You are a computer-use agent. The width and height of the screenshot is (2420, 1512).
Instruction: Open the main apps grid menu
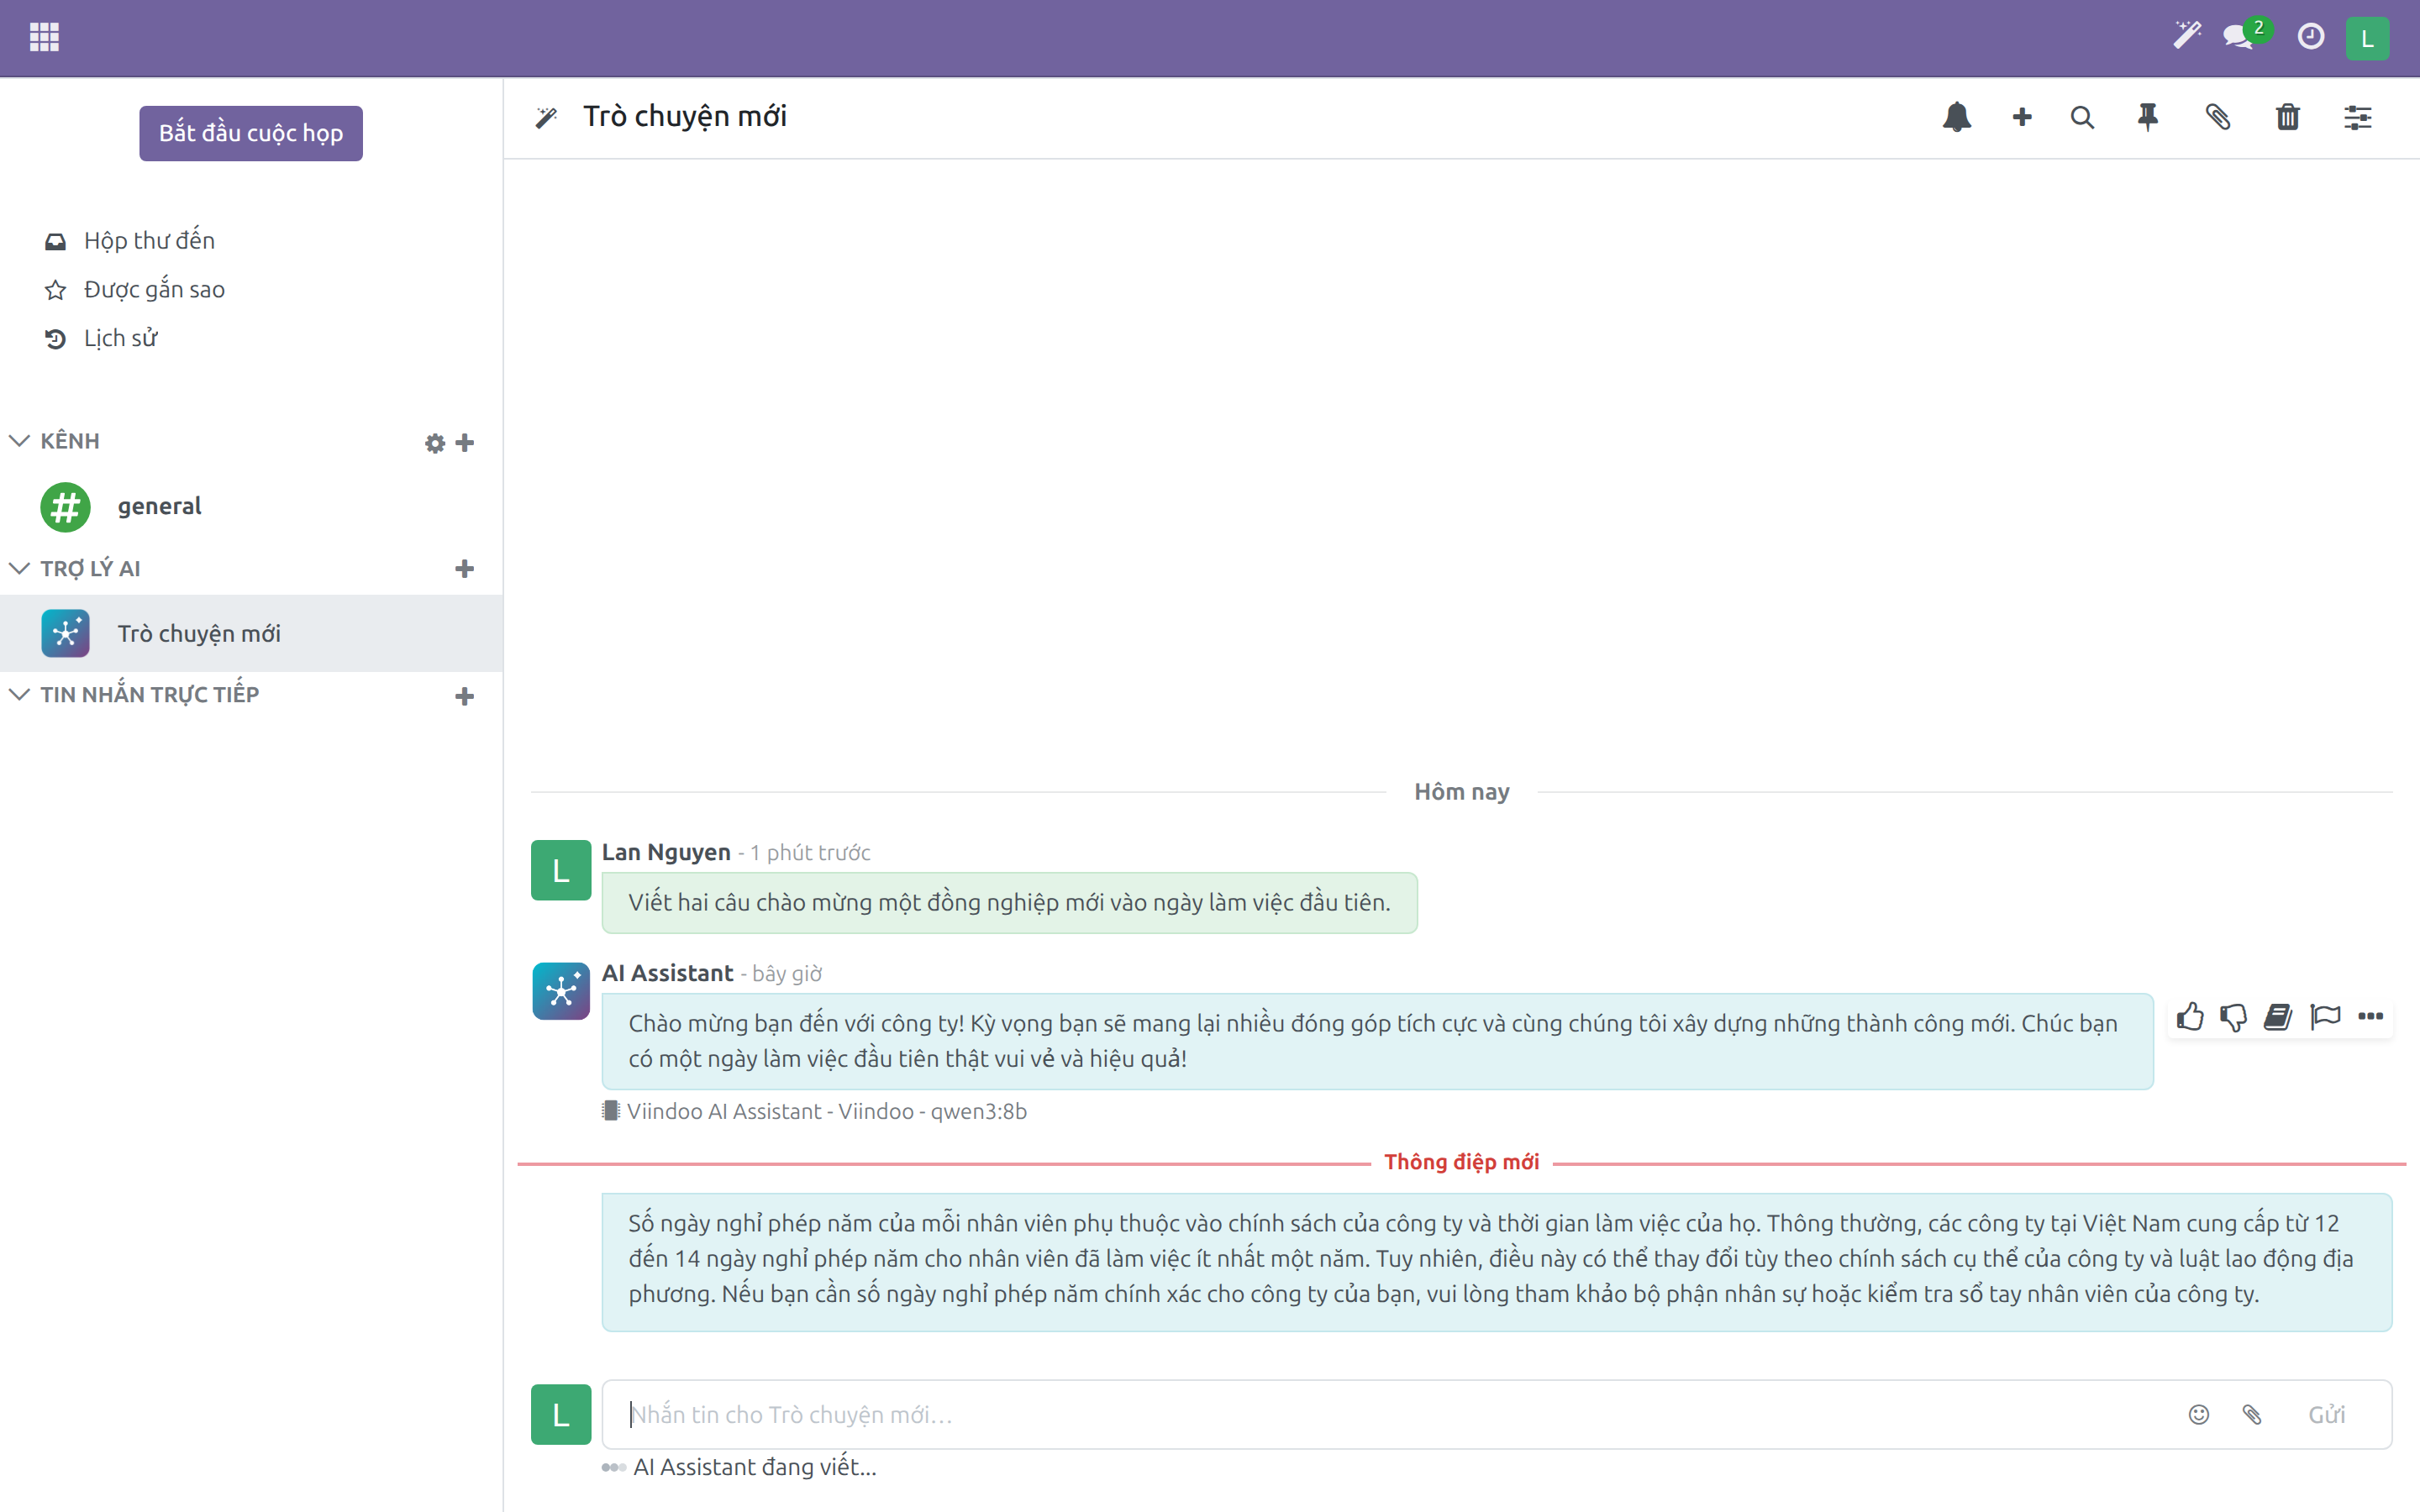[x=44, y=37]
